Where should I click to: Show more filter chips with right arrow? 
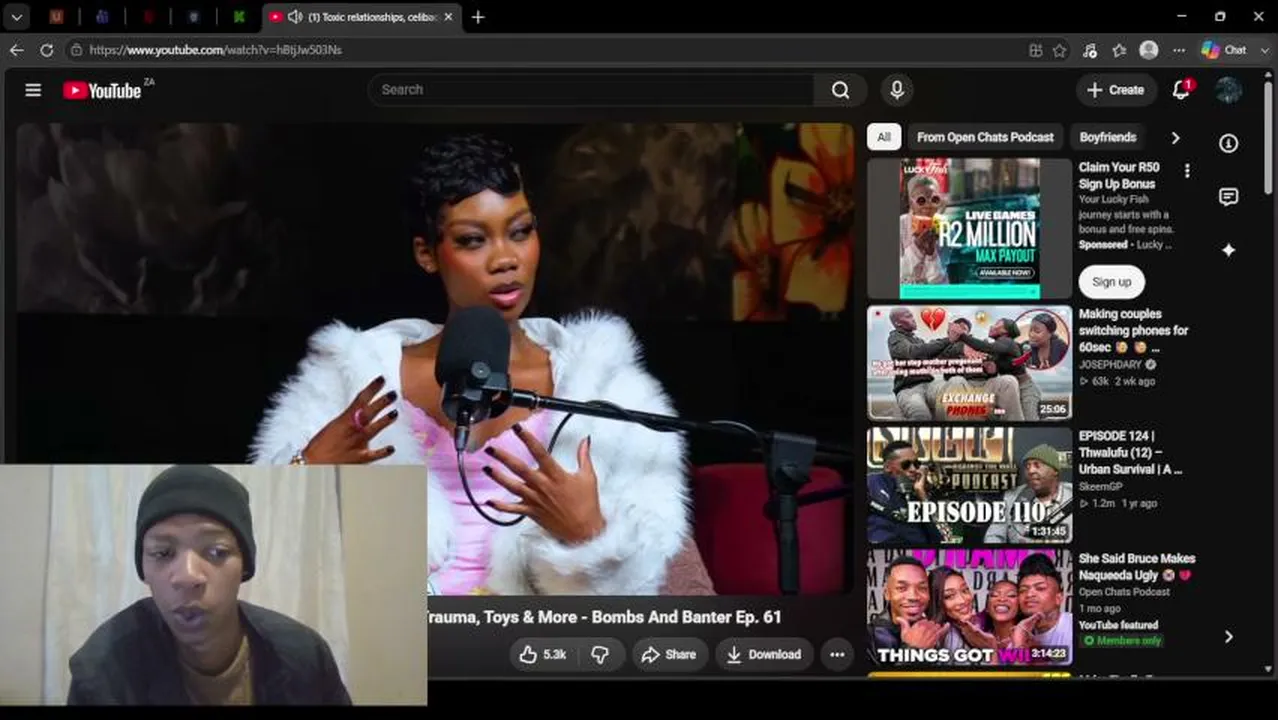[x=1175, y=138]
